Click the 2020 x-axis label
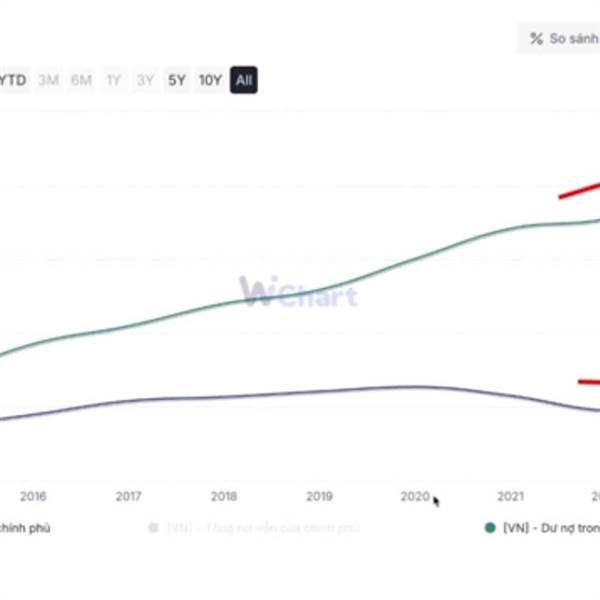The image size is (600, 600). tap(414, 496)
